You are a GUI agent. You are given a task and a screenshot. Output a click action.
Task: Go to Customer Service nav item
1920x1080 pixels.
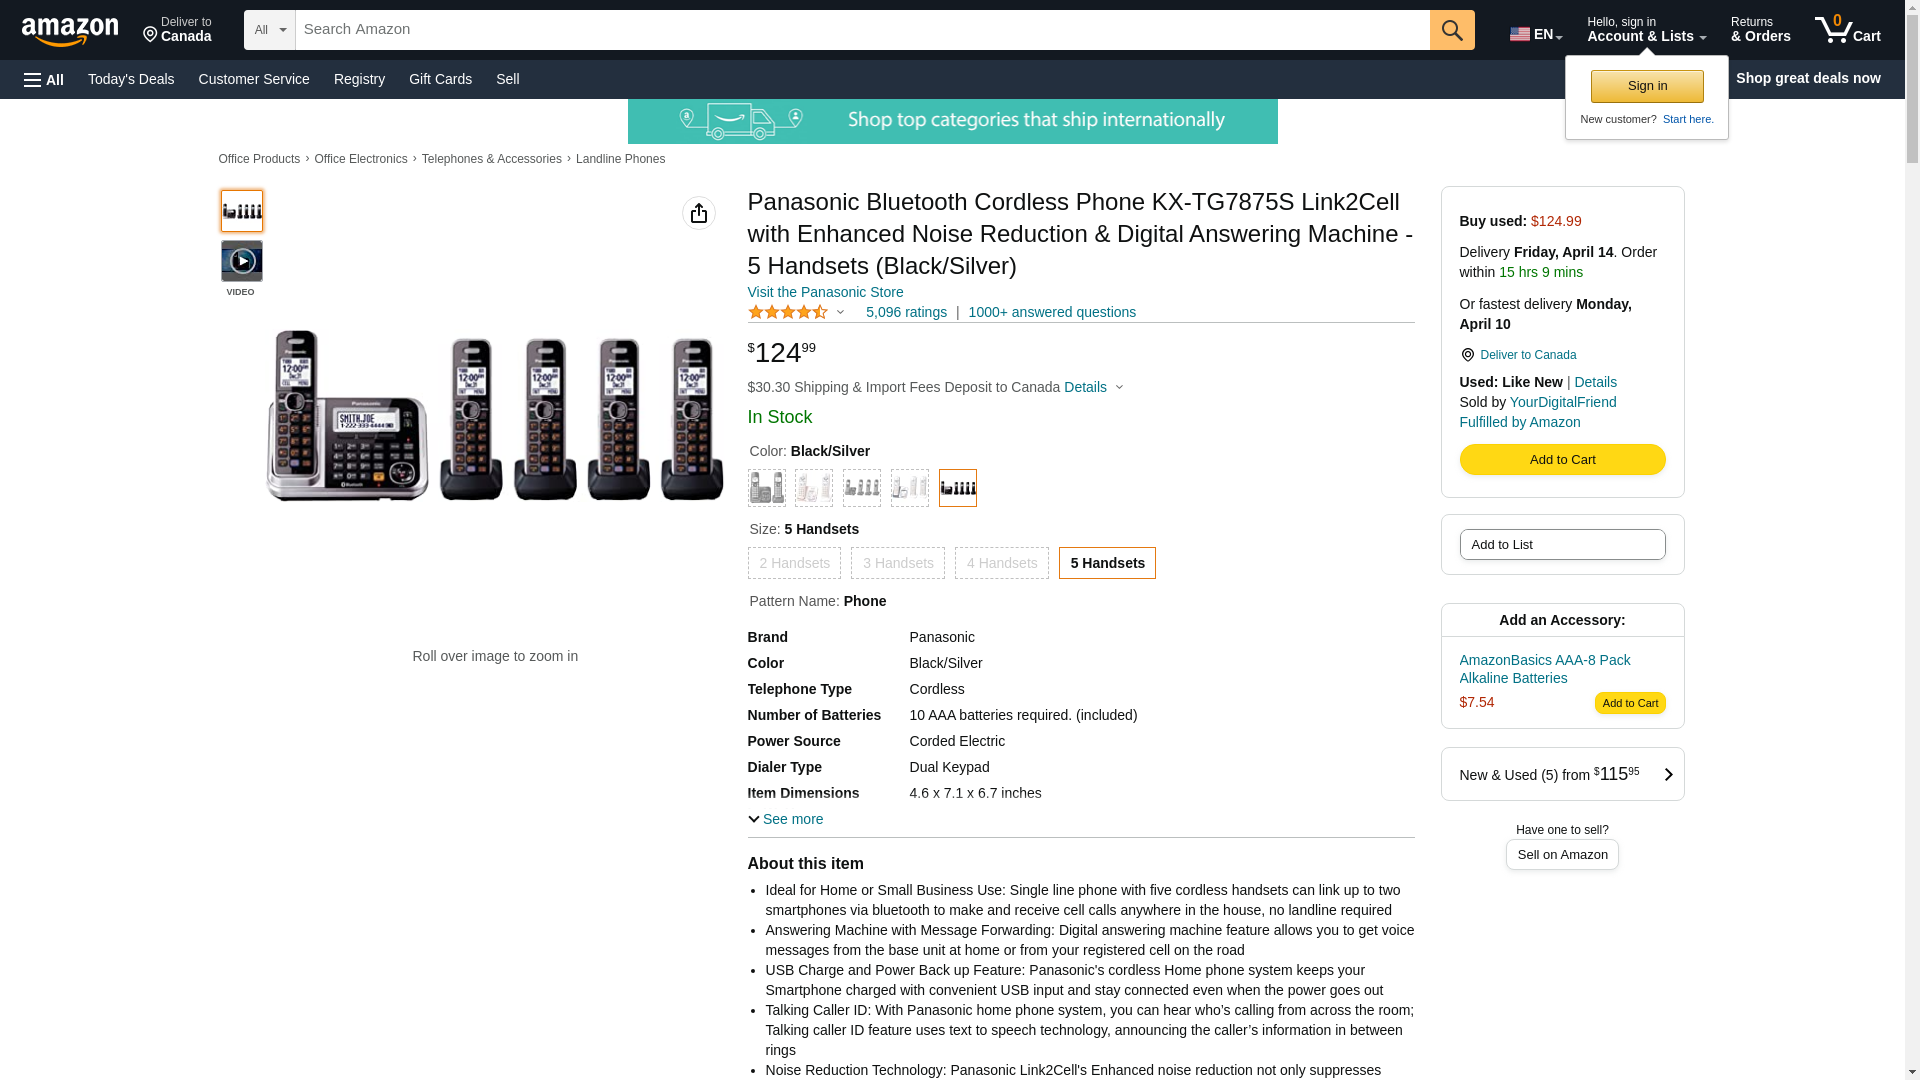tap(254, 79)
